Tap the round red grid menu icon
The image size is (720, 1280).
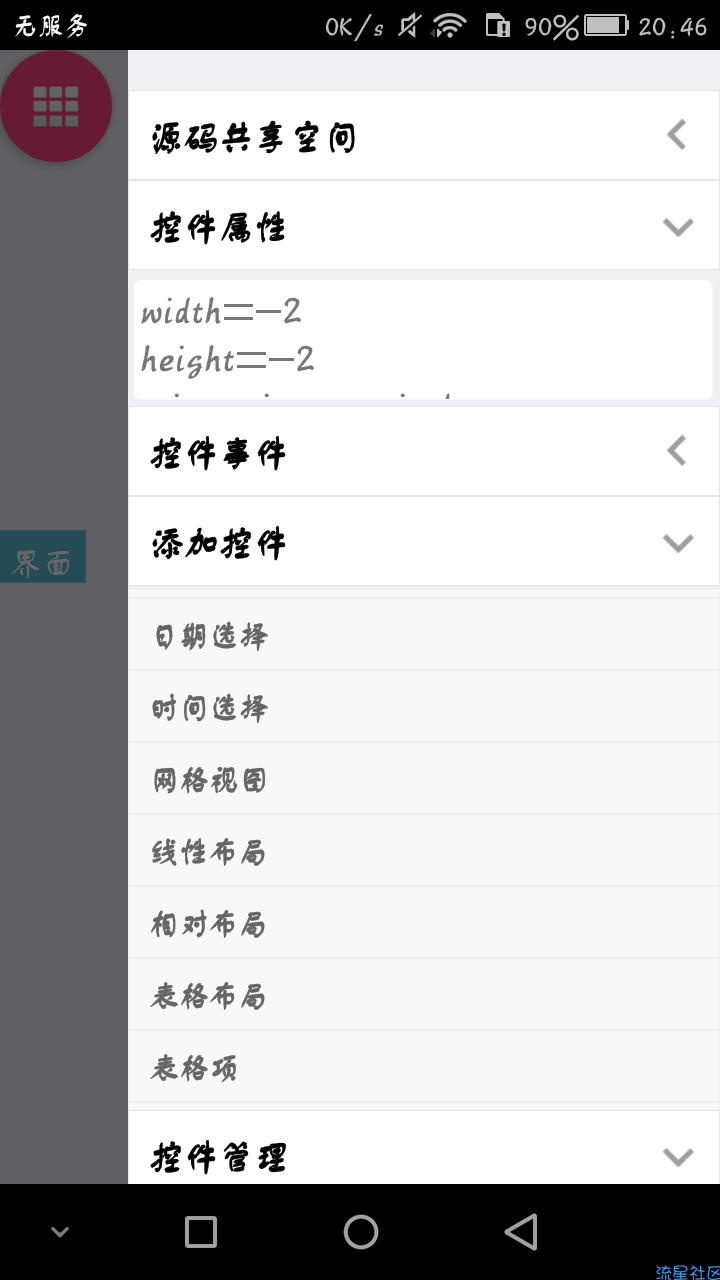pos(56,105)
